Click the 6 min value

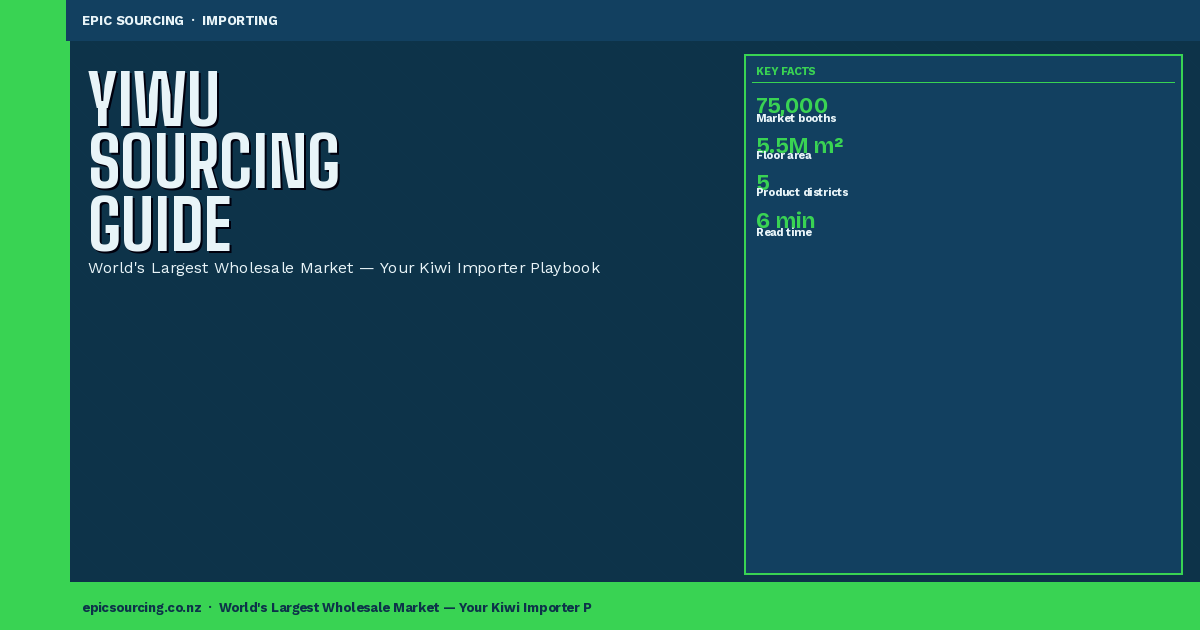click(x=785, y=220)
